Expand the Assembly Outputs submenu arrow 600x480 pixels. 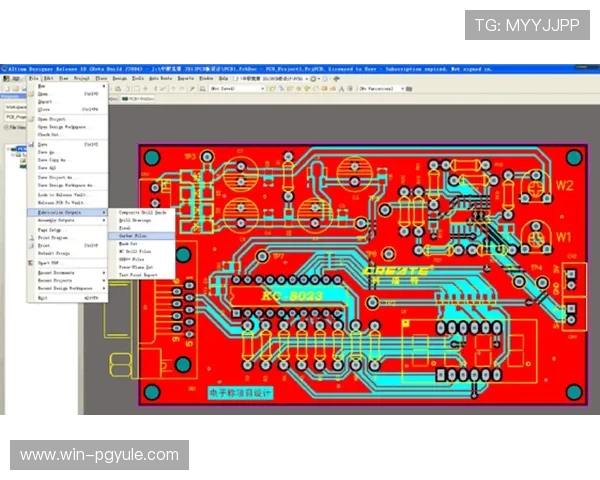point(105,220)
